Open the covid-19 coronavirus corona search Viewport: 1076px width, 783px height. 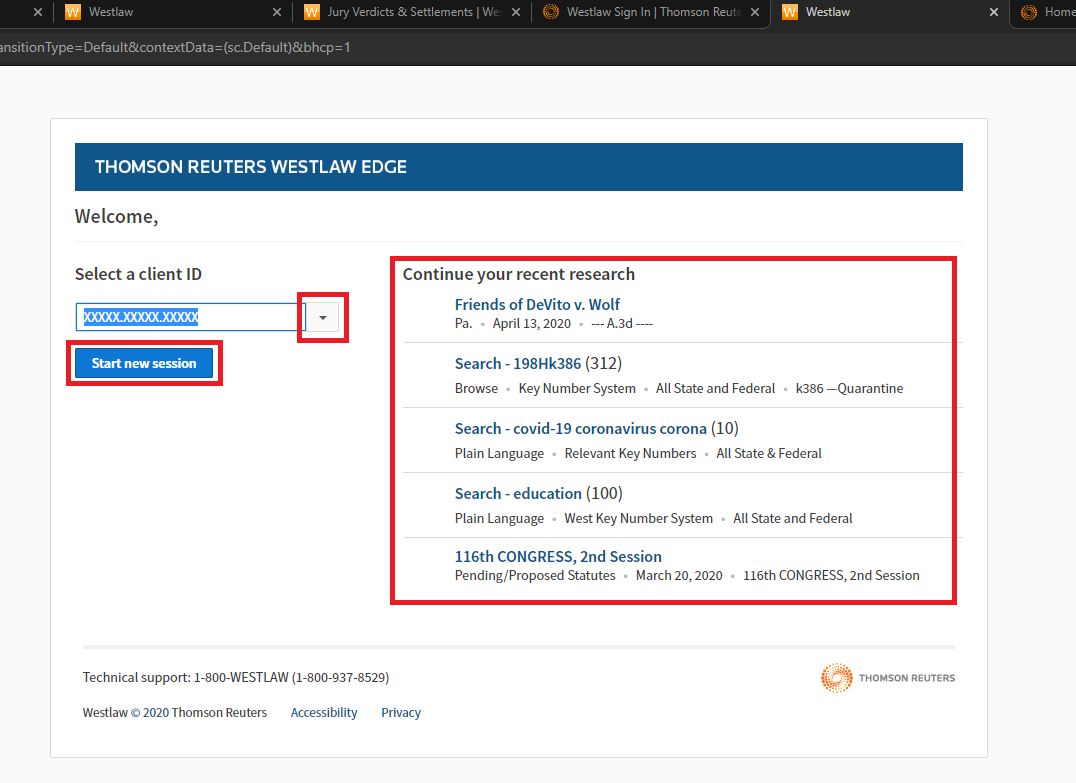click(580, 428)
